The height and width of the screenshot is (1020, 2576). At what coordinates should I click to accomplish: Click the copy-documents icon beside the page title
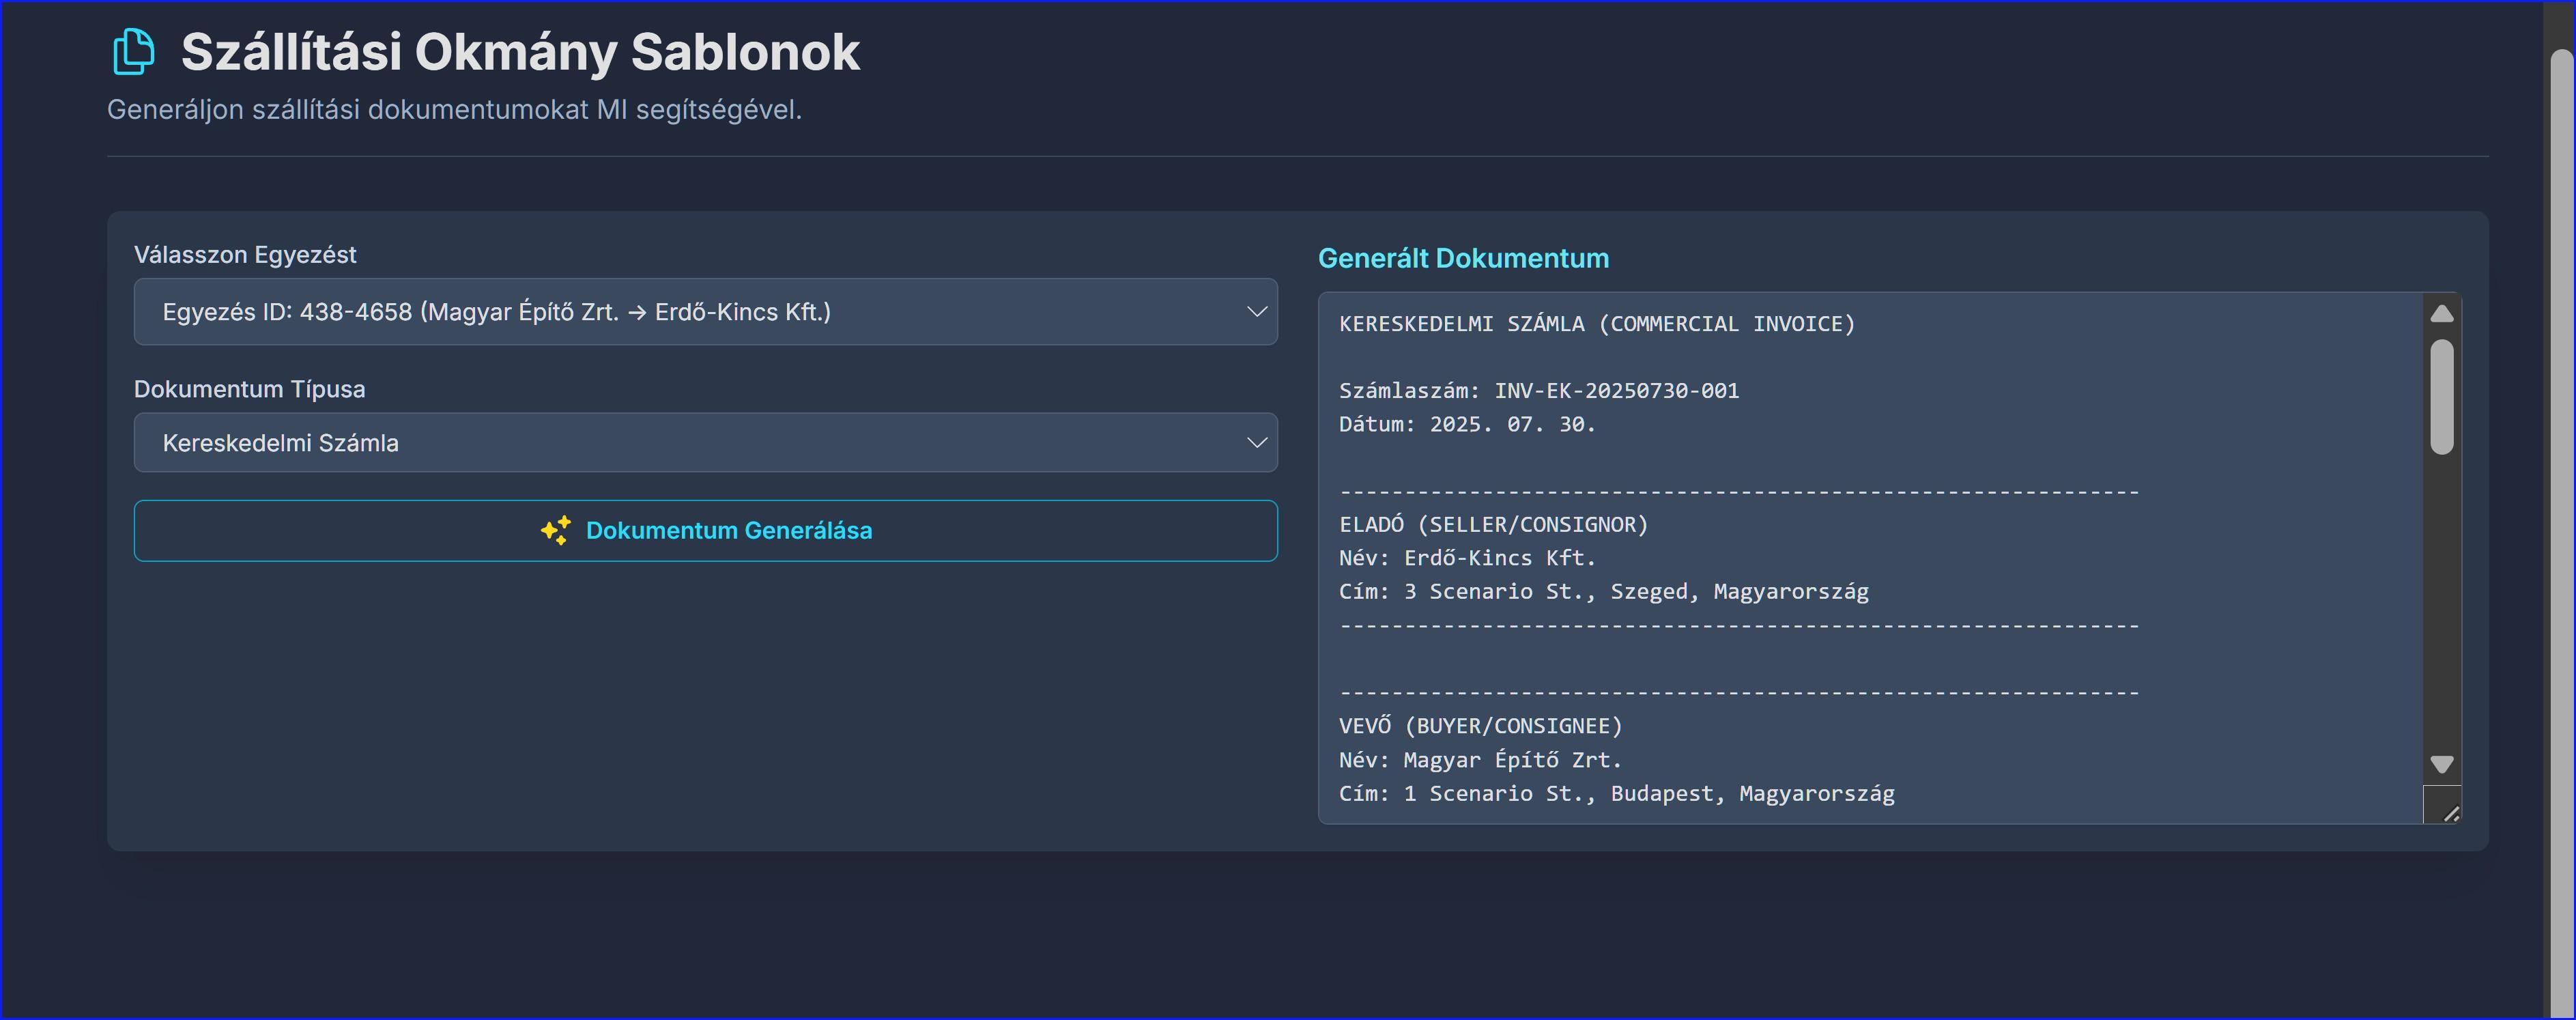point(133,52)
